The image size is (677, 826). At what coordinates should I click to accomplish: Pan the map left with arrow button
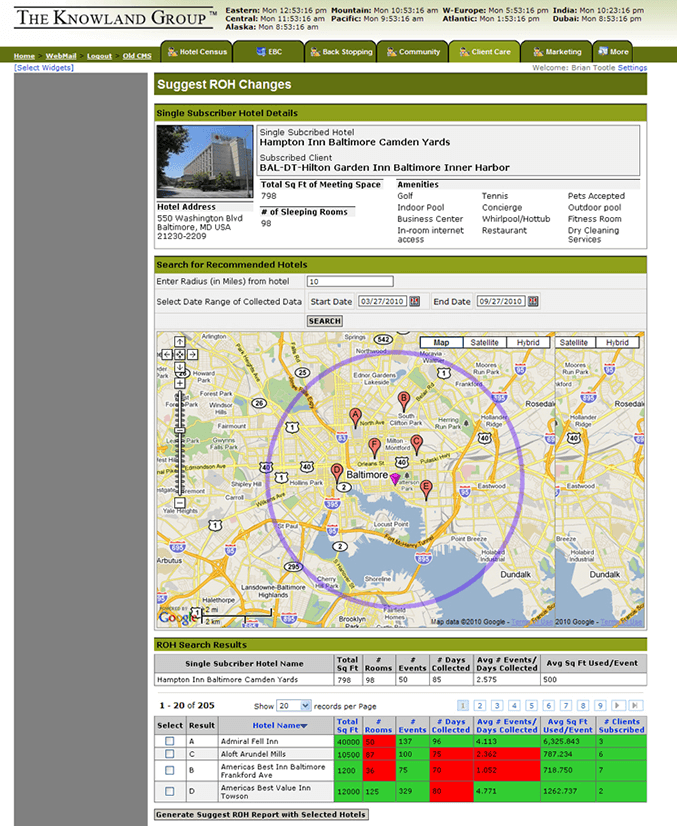click(166, 355)
